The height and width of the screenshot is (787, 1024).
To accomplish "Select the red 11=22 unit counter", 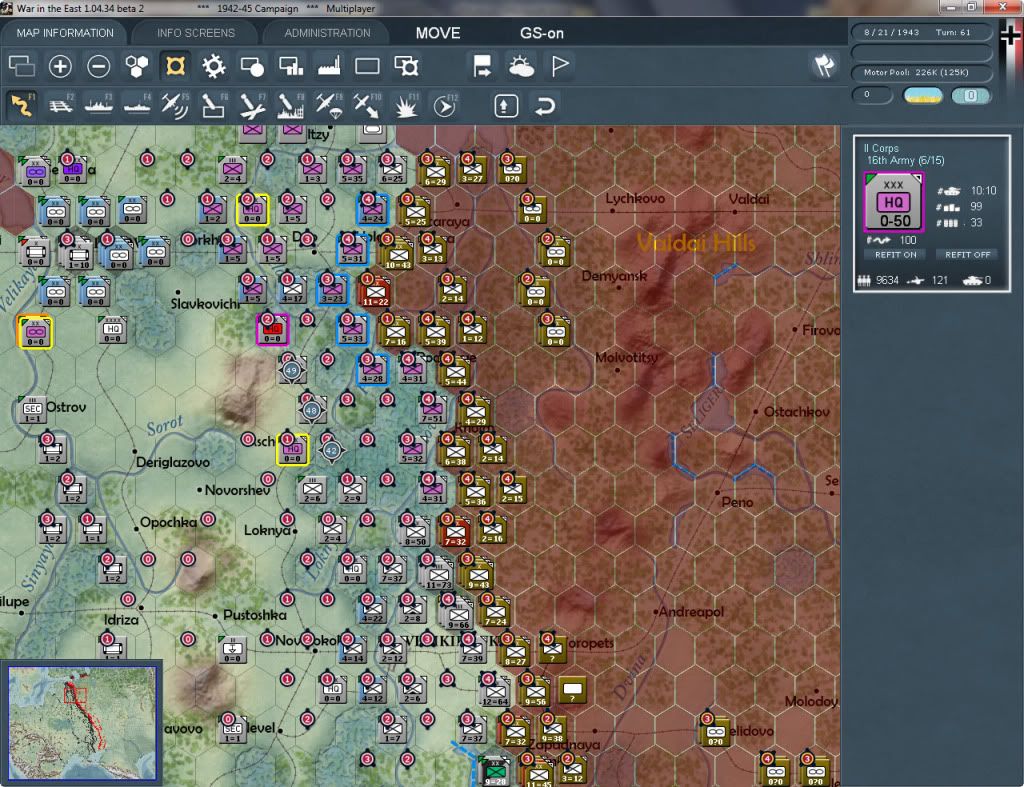I will click(x=375, y=290).
